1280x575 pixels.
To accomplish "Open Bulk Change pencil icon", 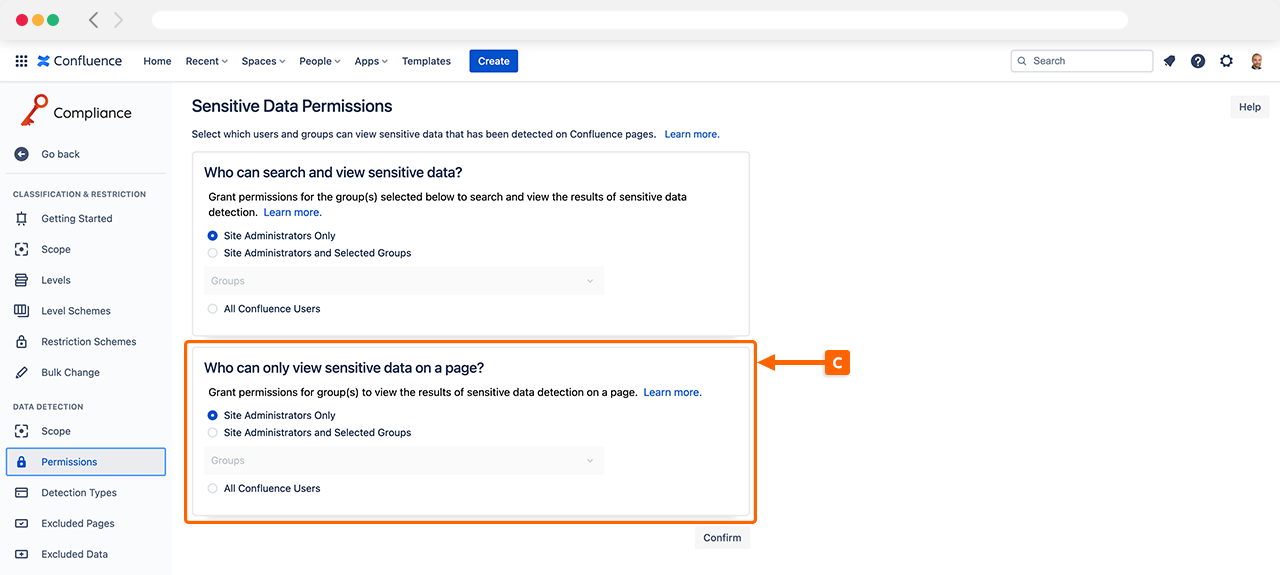I will click(x=21, y=372).
